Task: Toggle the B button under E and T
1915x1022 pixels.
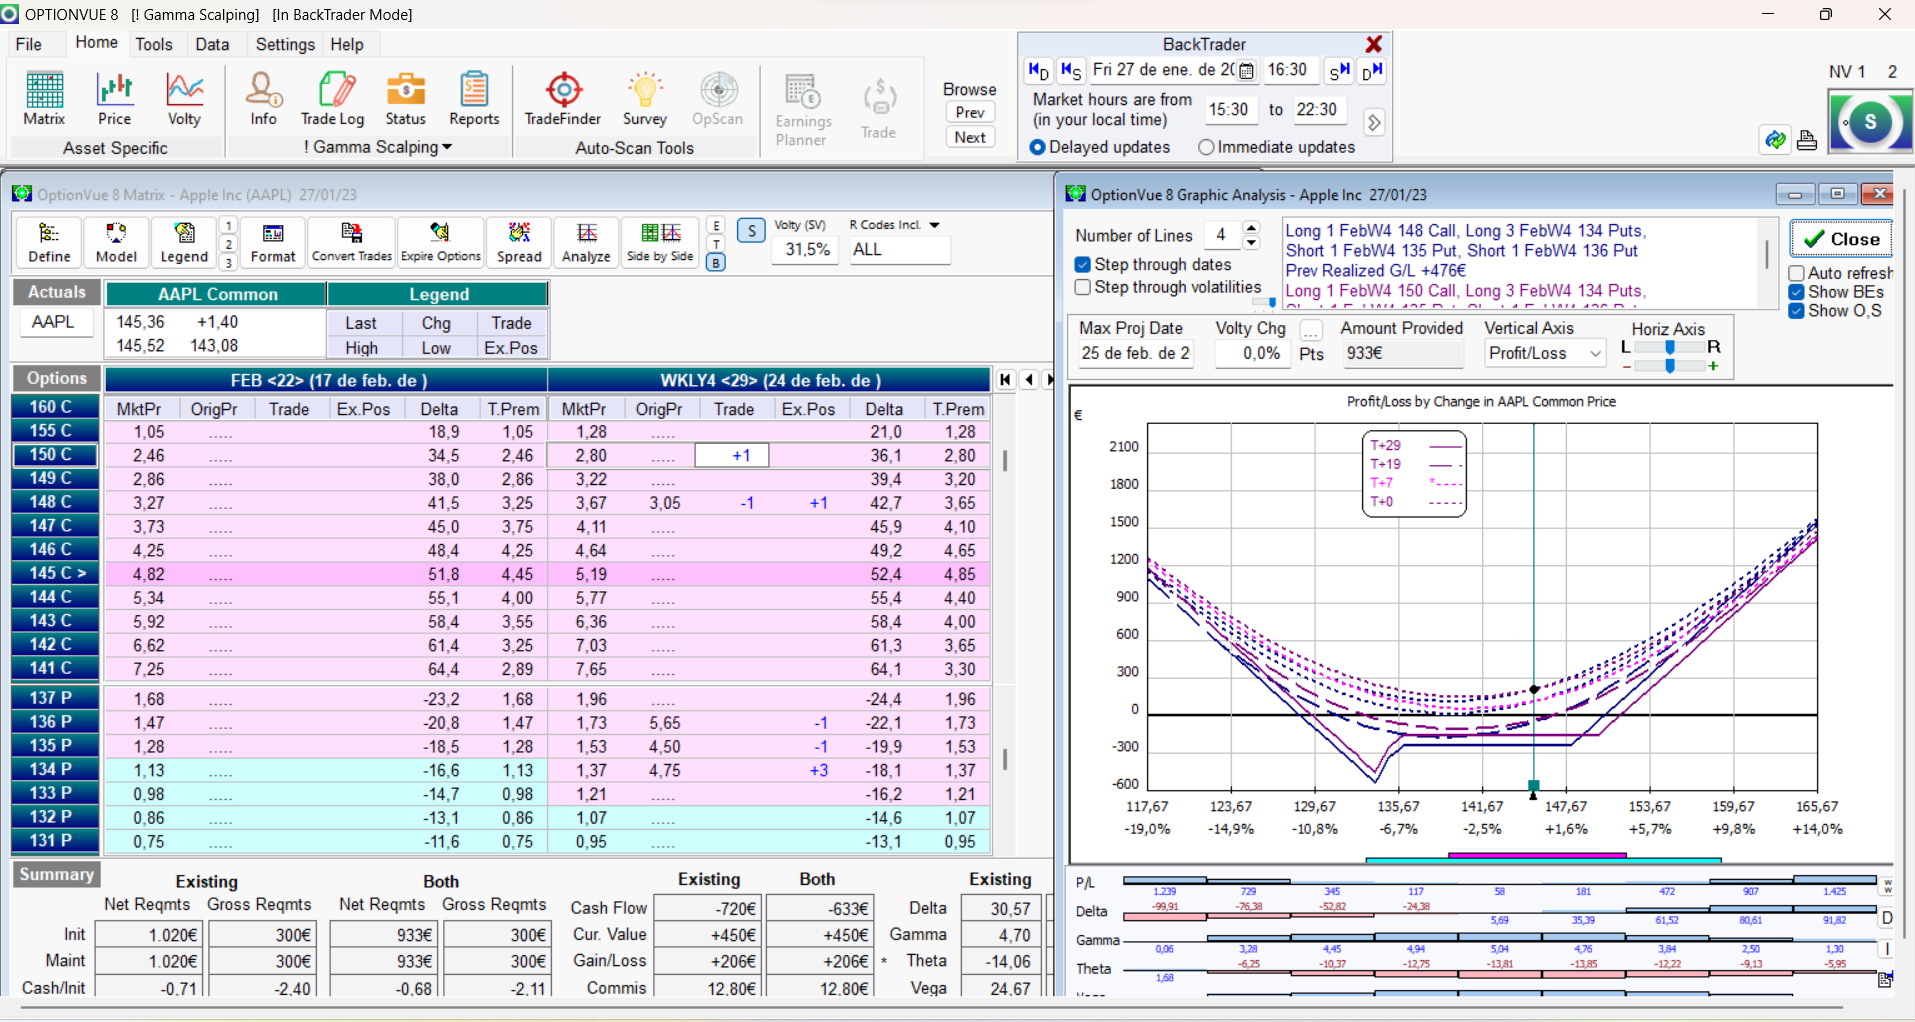Action: point(716,263)
